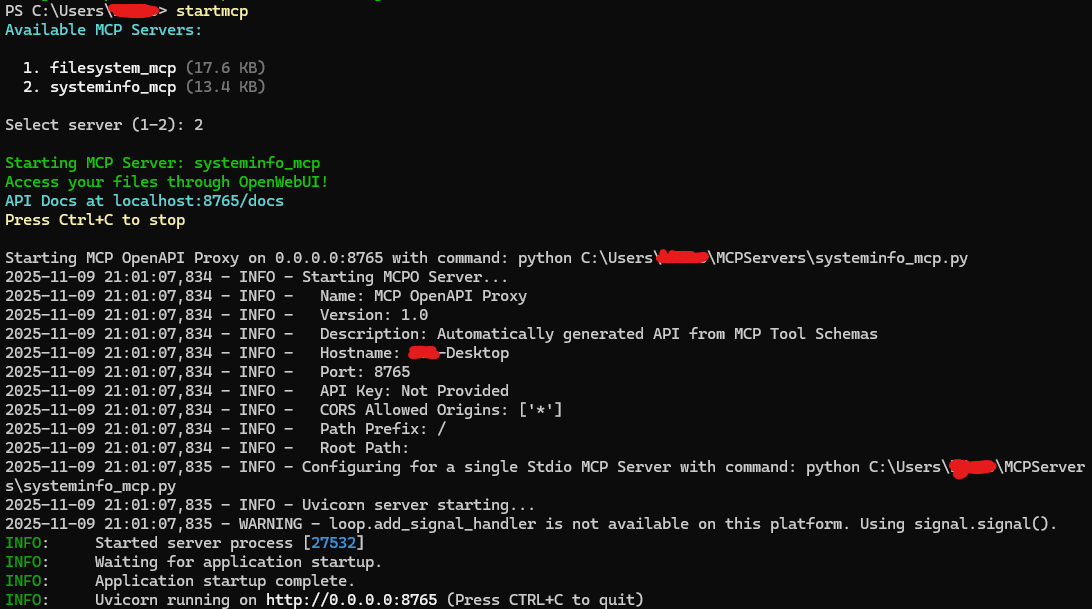This screenshot has width=1092, height=609.
Task: Click the 'Waiting for application startup.' line
Action: tap(238, 562)
